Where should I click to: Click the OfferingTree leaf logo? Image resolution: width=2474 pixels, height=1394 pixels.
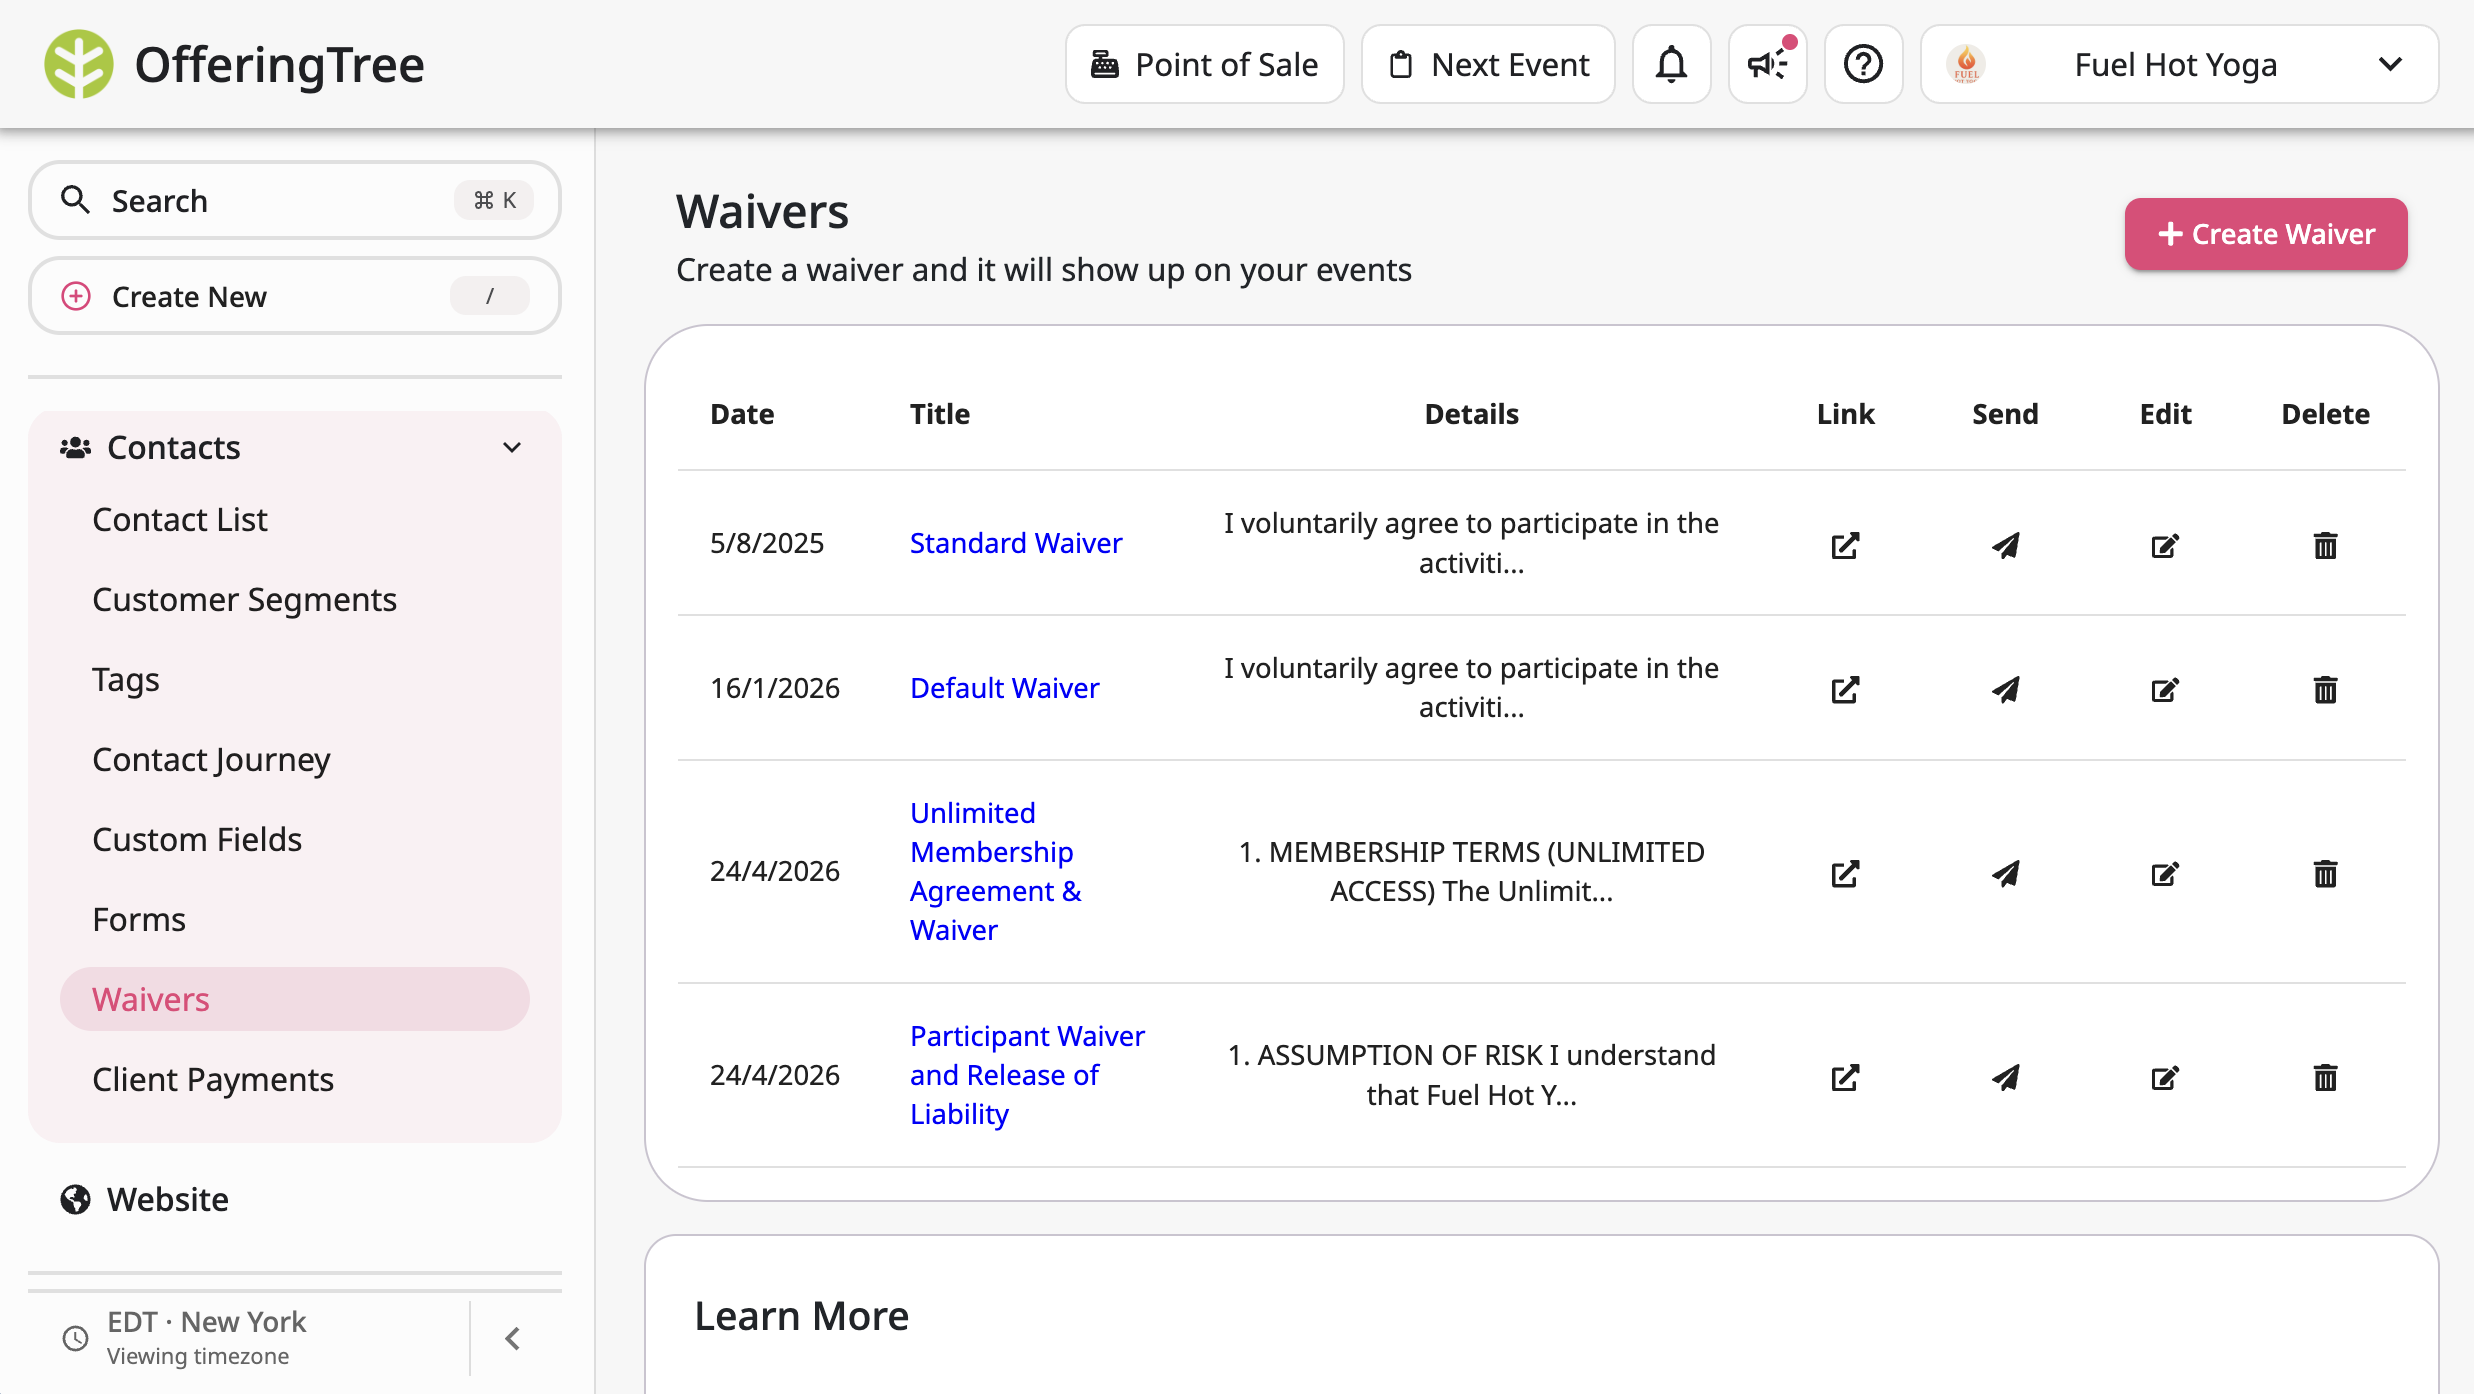click(x=78, y=64)
